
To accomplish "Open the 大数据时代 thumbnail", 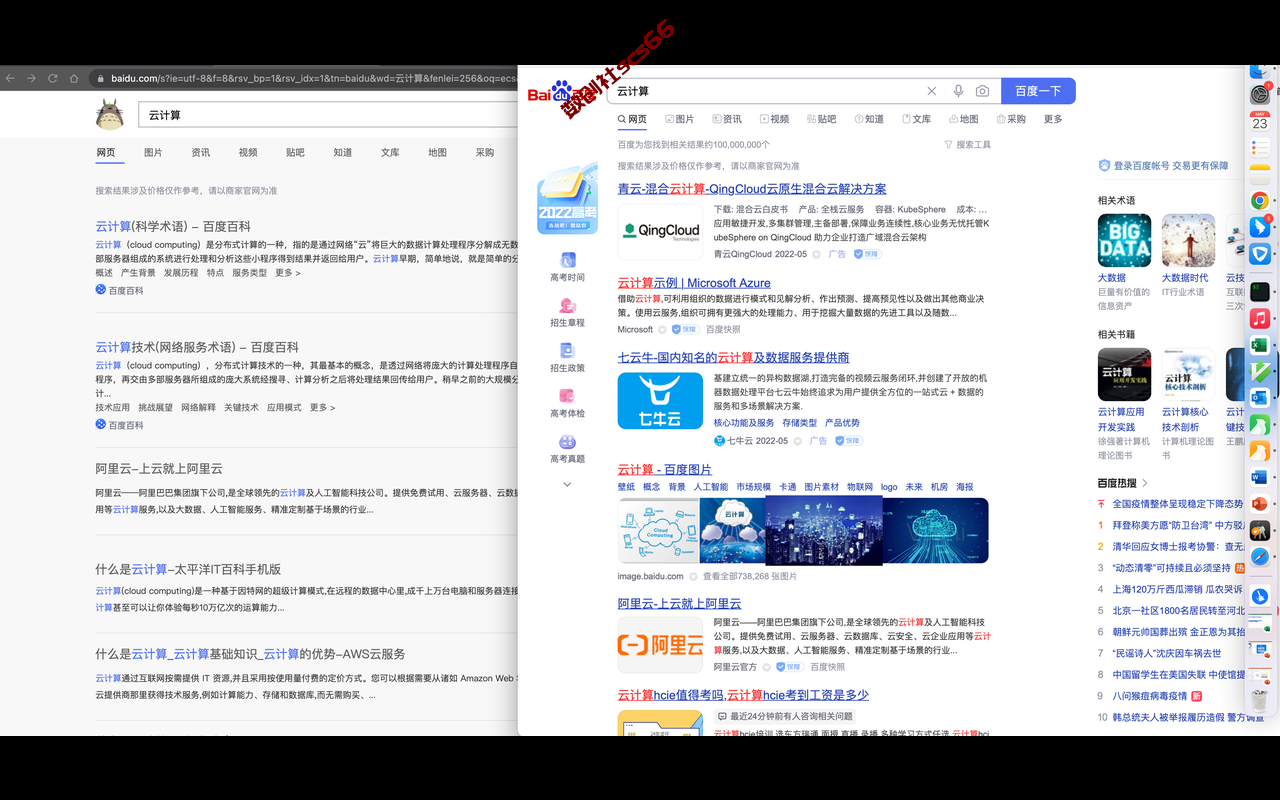I will [x=1188, y=241].
